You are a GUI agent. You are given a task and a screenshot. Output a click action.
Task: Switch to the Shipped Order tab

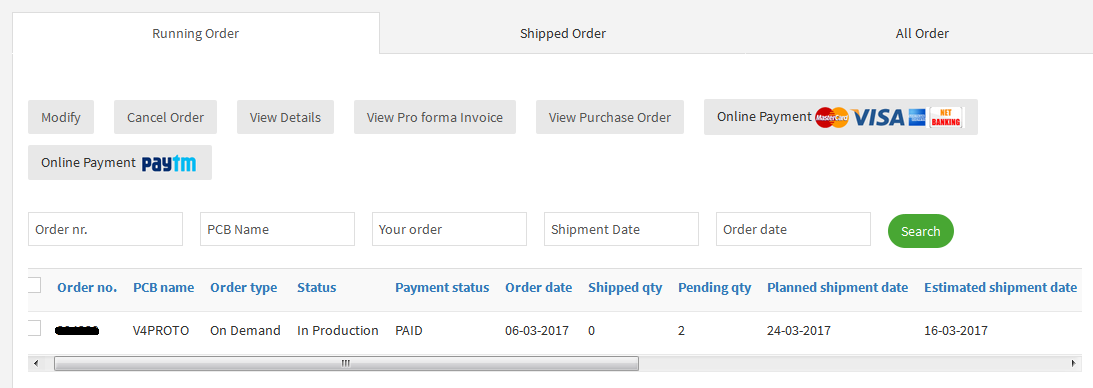[563, 33]
